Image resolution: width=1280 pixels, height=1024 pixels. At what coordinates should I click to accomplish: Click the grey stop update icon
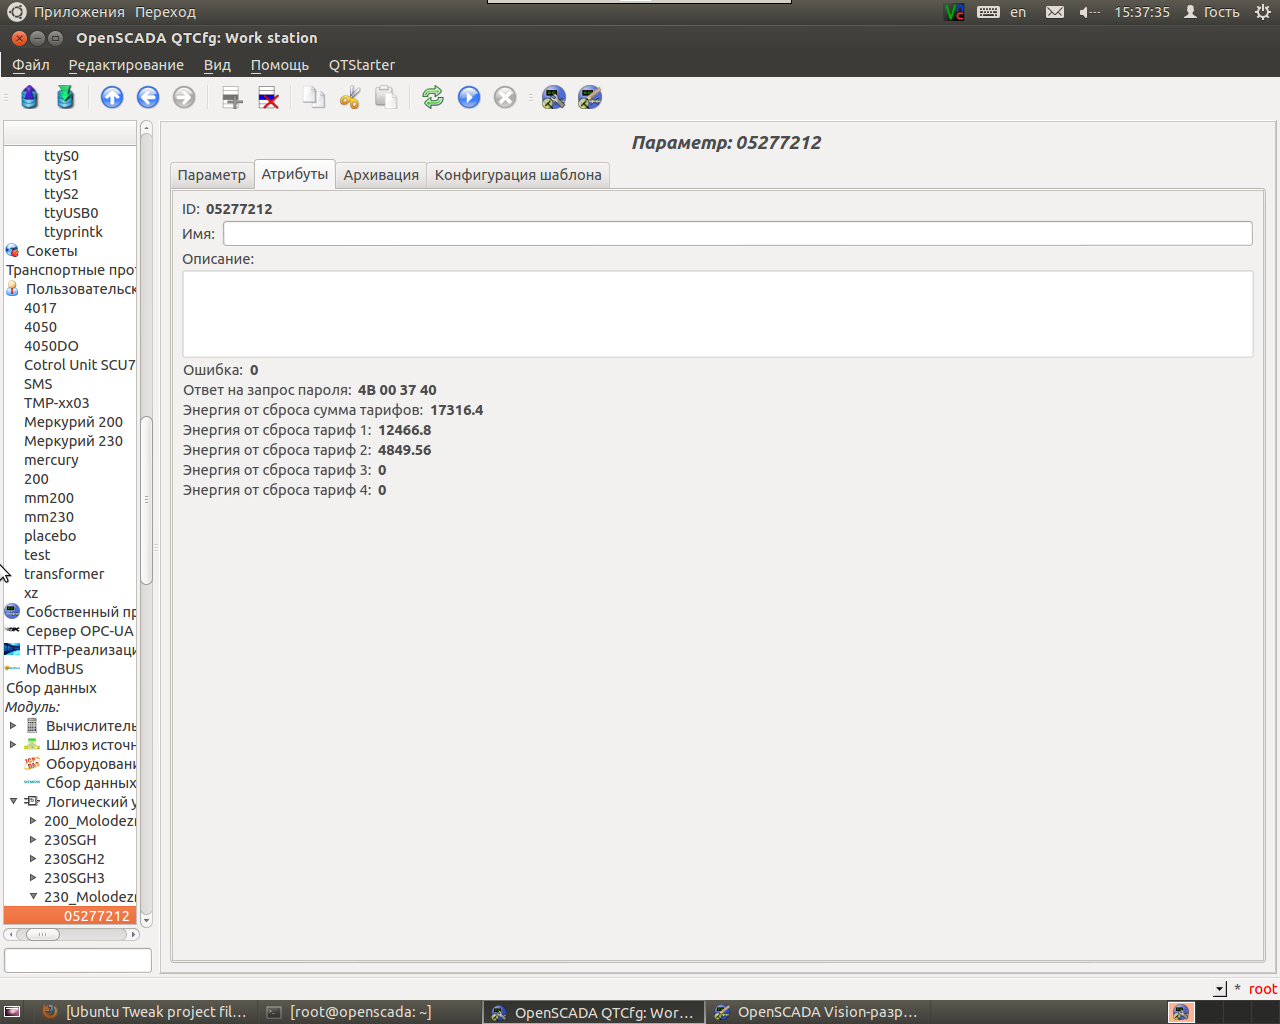[x=505, y=97]
